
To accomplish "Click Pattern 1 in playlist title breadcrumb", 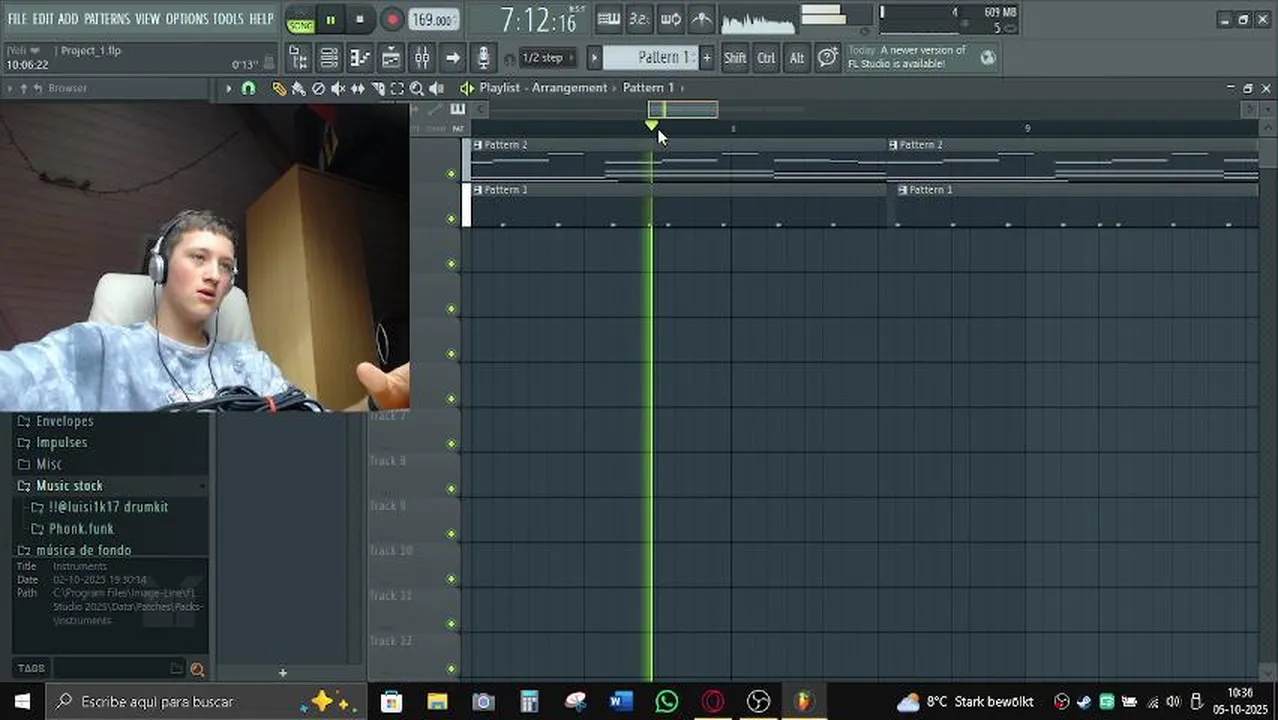I will coord(648,88).
